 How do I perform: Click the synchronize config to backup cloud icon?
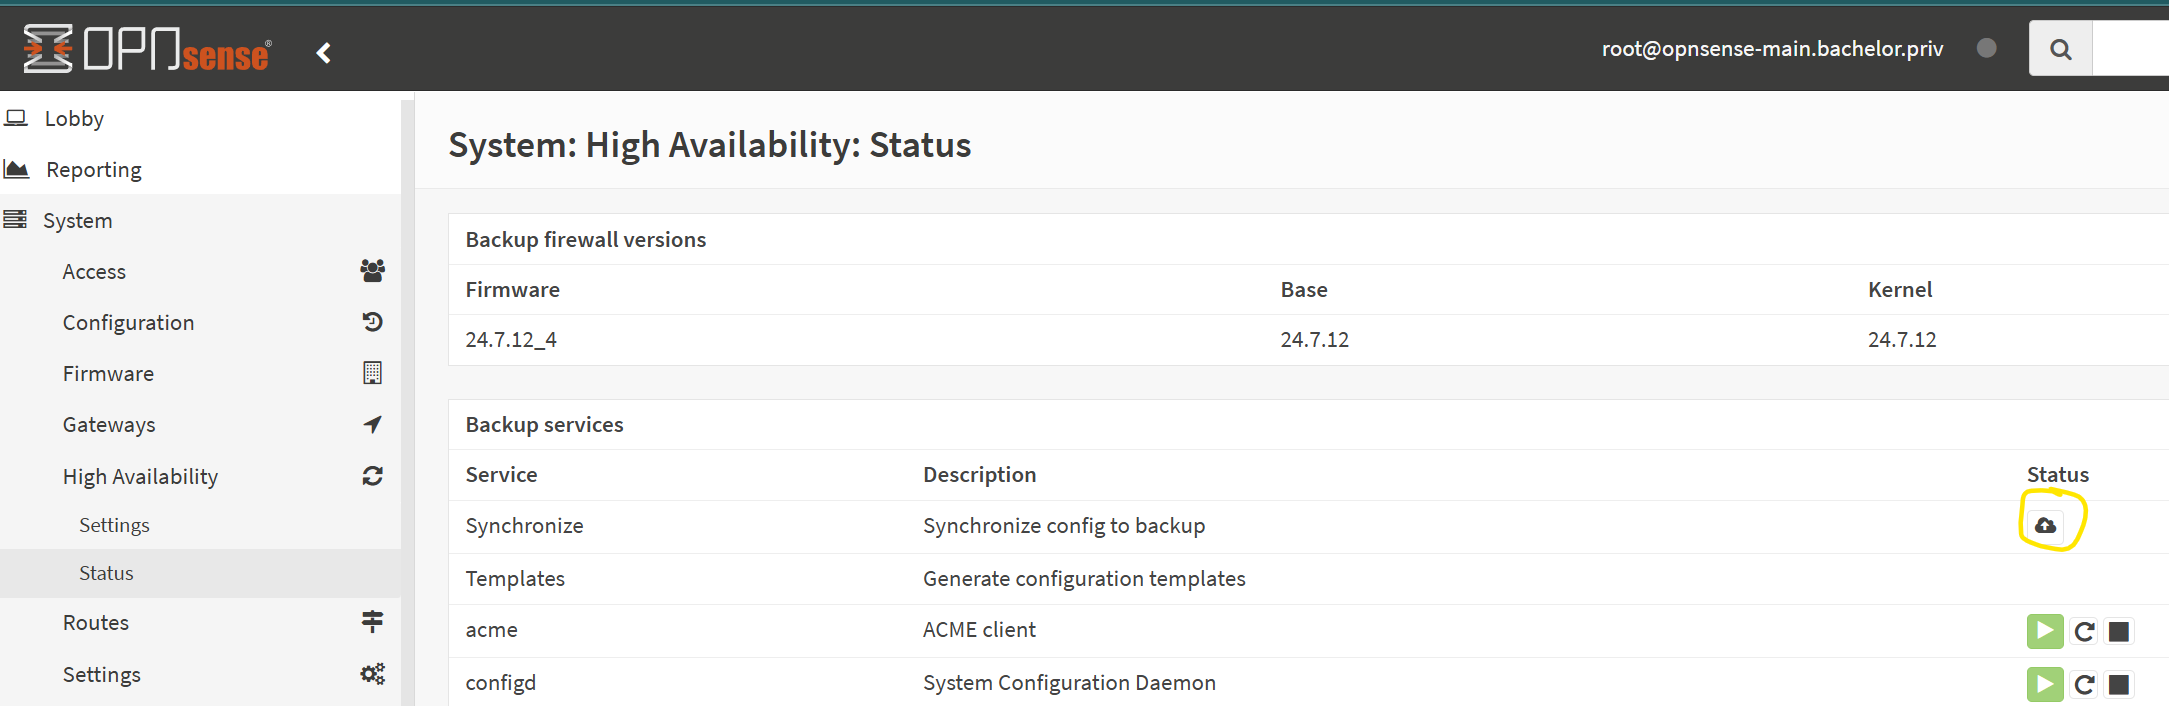(2045, 525)
